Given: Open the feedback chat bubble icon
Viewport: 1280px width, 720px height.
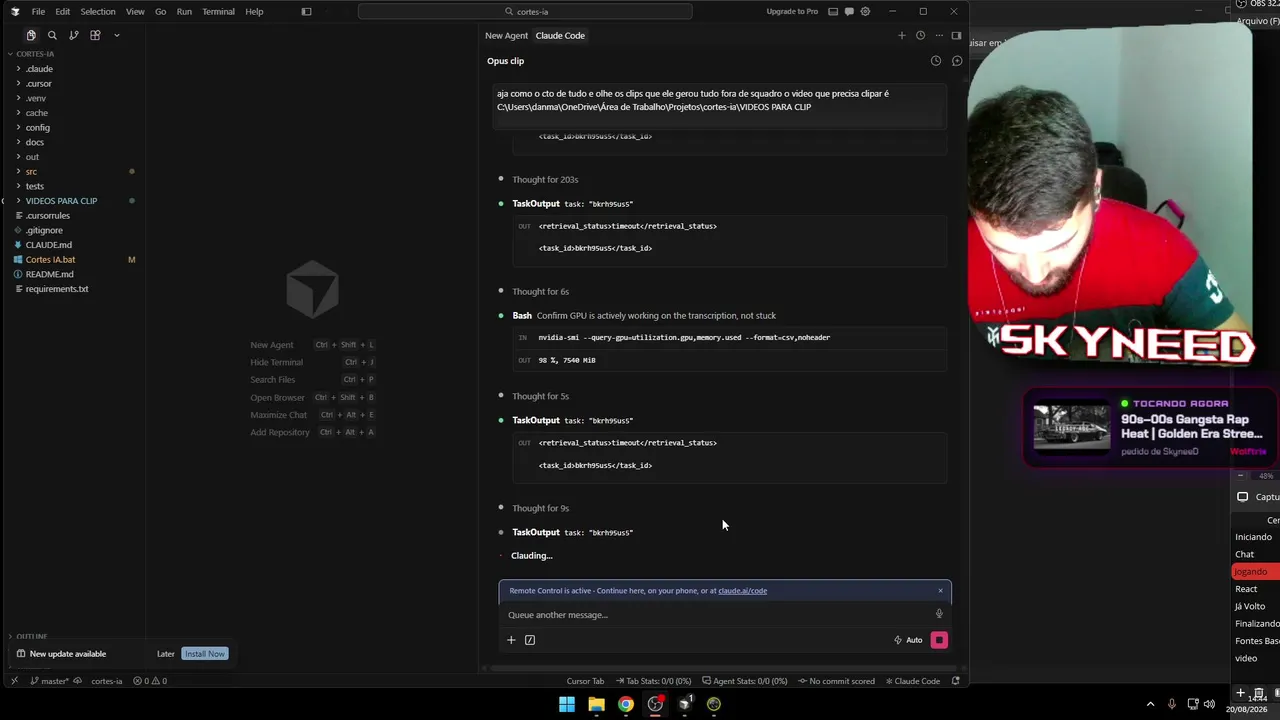Looking at the screenshot, I should click(849, 12).
